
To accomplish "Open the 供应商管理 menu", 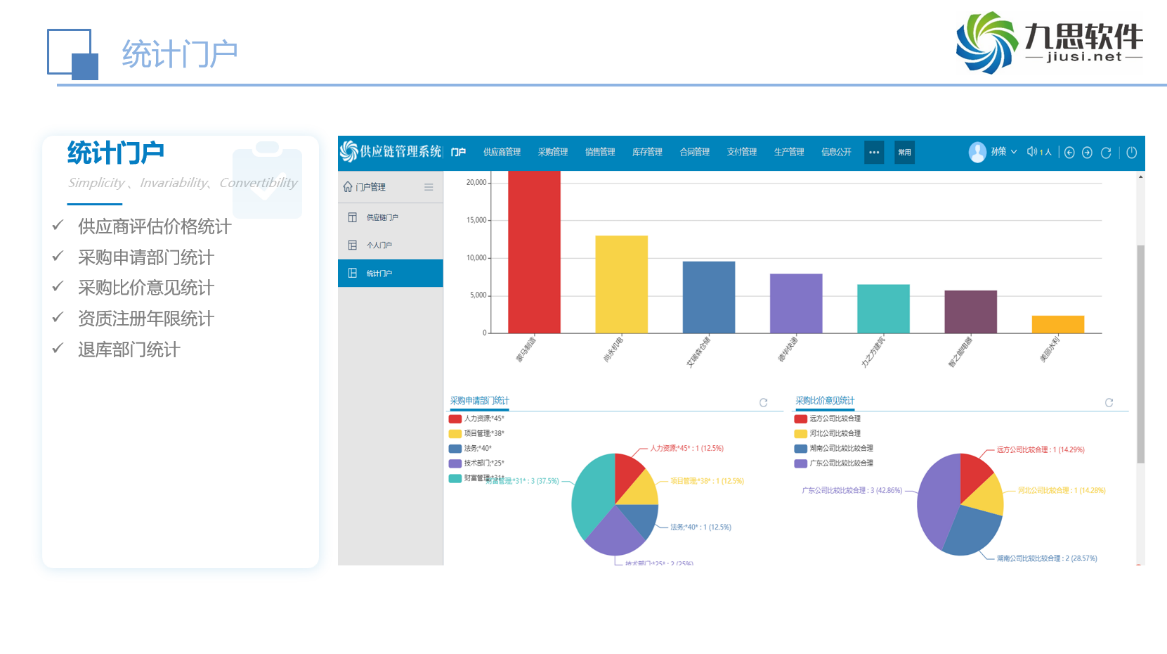I will (x=502, y=152).
